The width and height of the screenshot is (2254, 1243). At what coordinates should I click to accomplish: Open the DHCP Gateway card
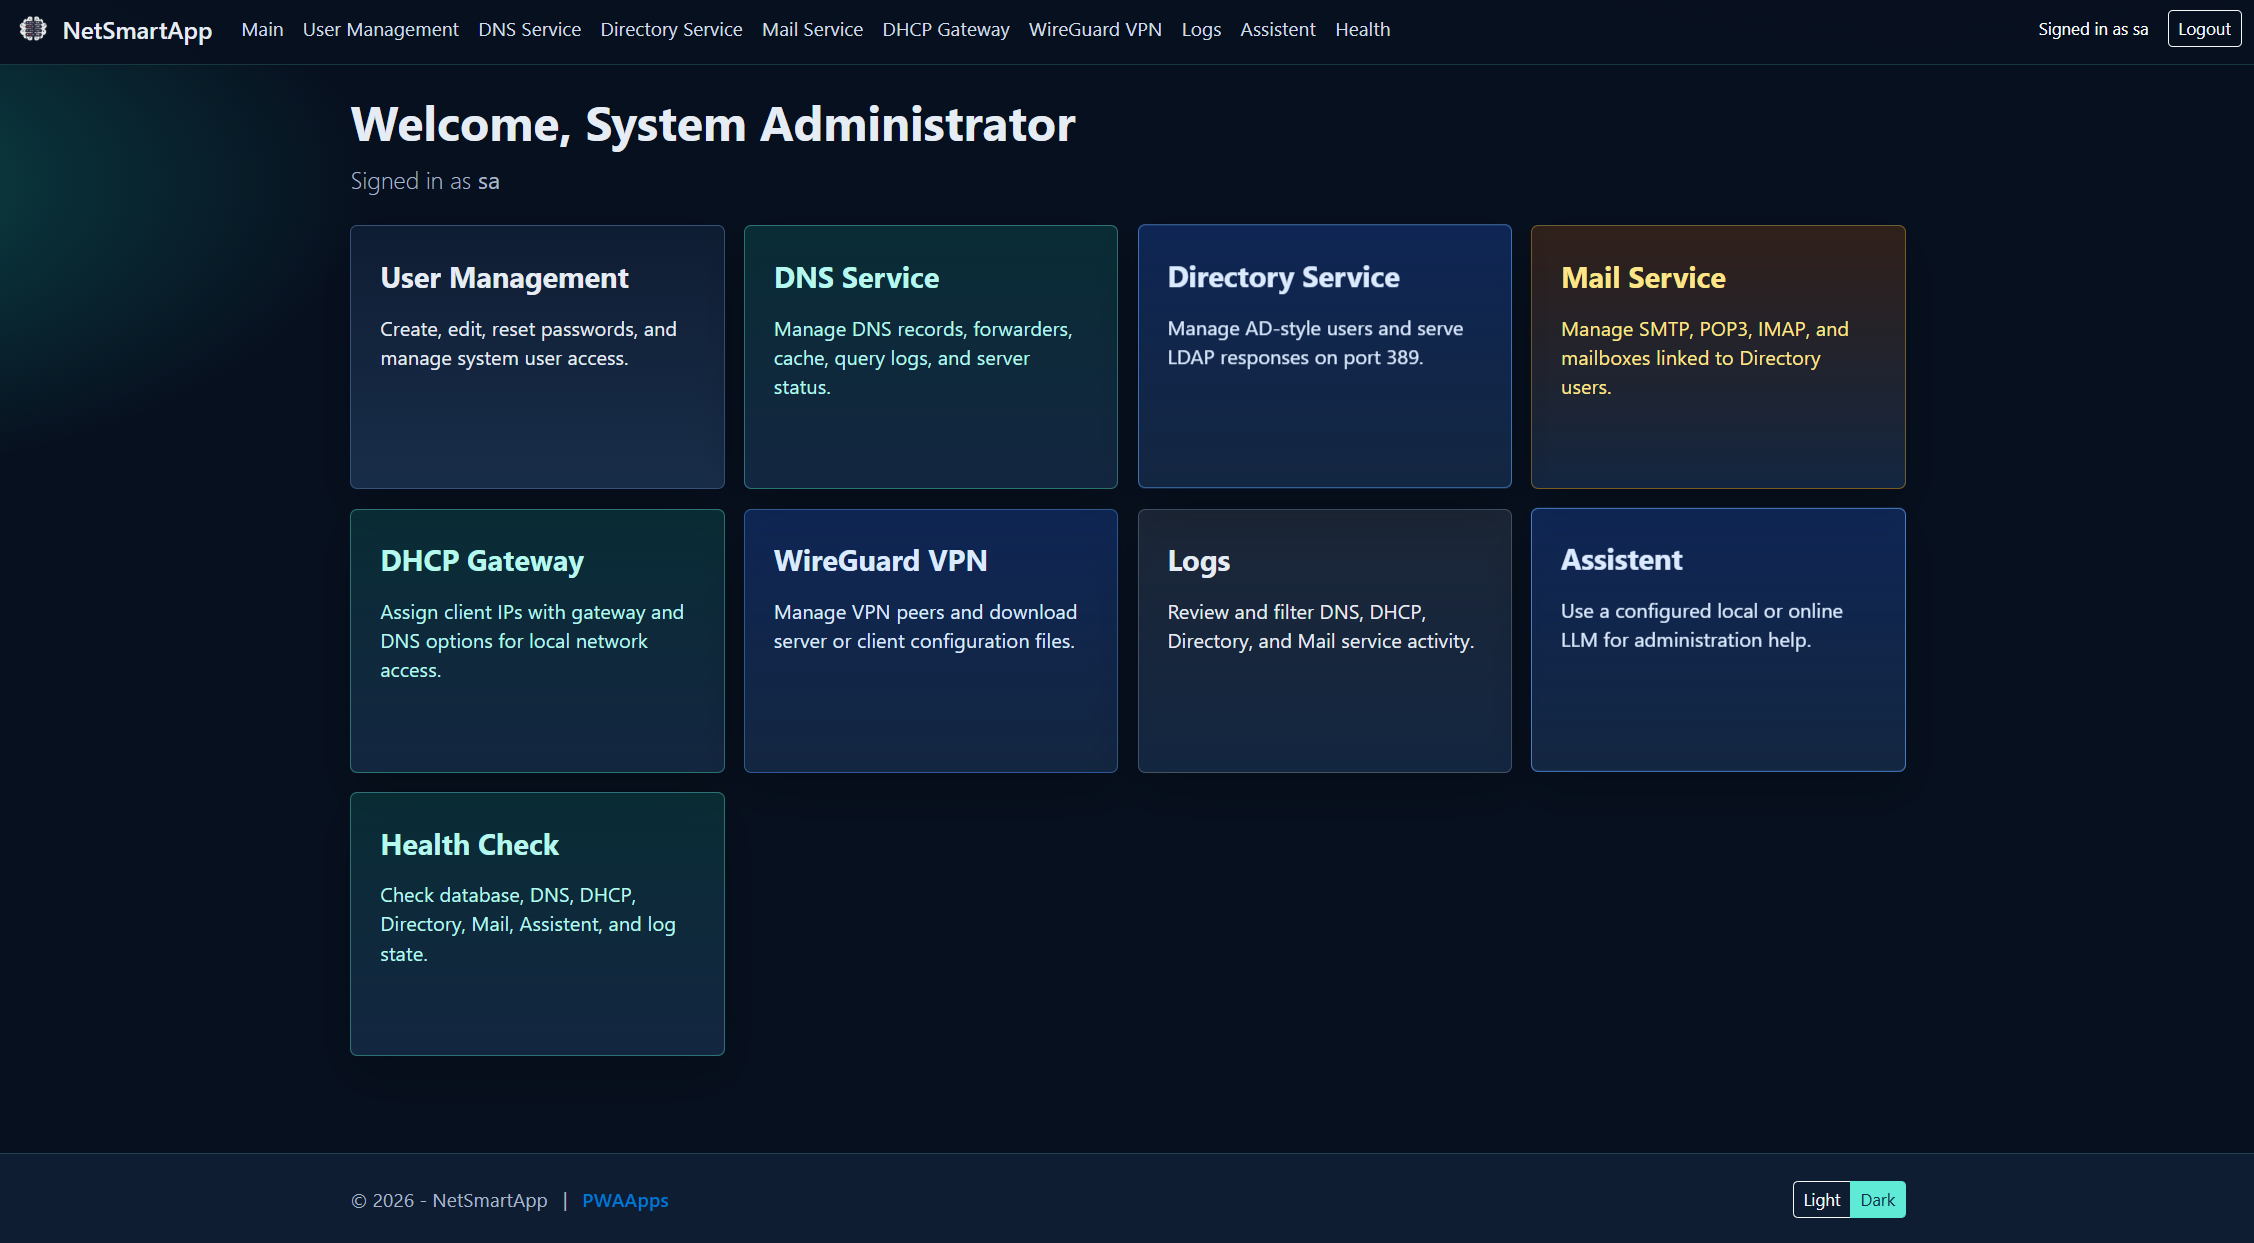click(x=537, y=641)
